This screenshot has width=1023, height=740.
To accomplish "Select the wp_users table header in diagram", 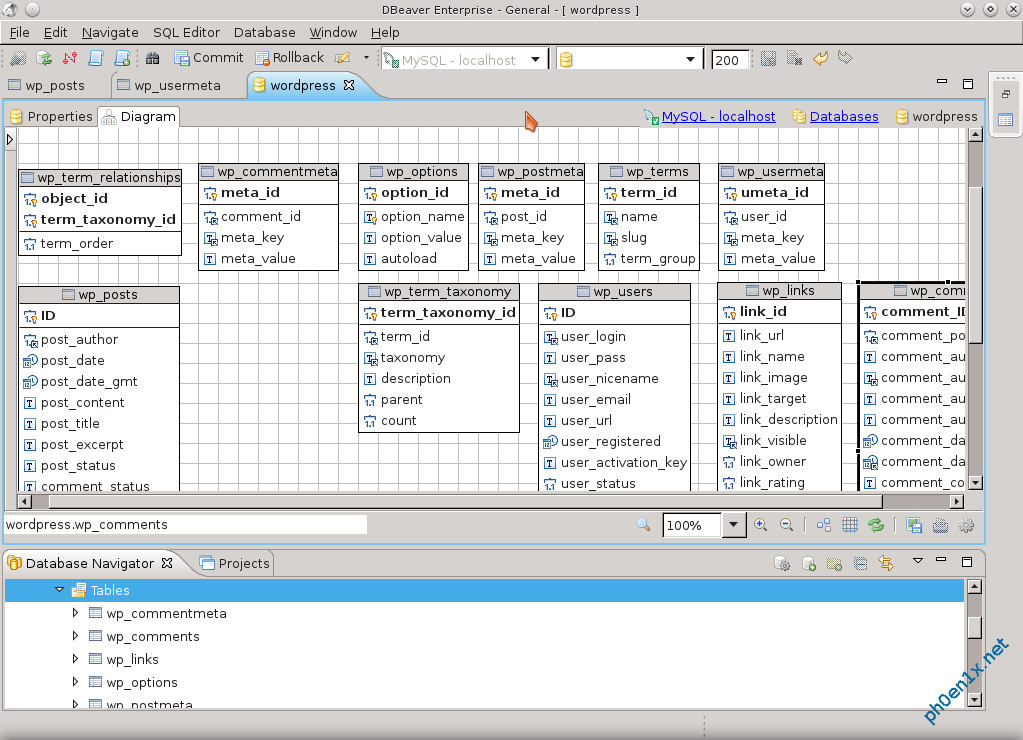I will tap(615, 292).
